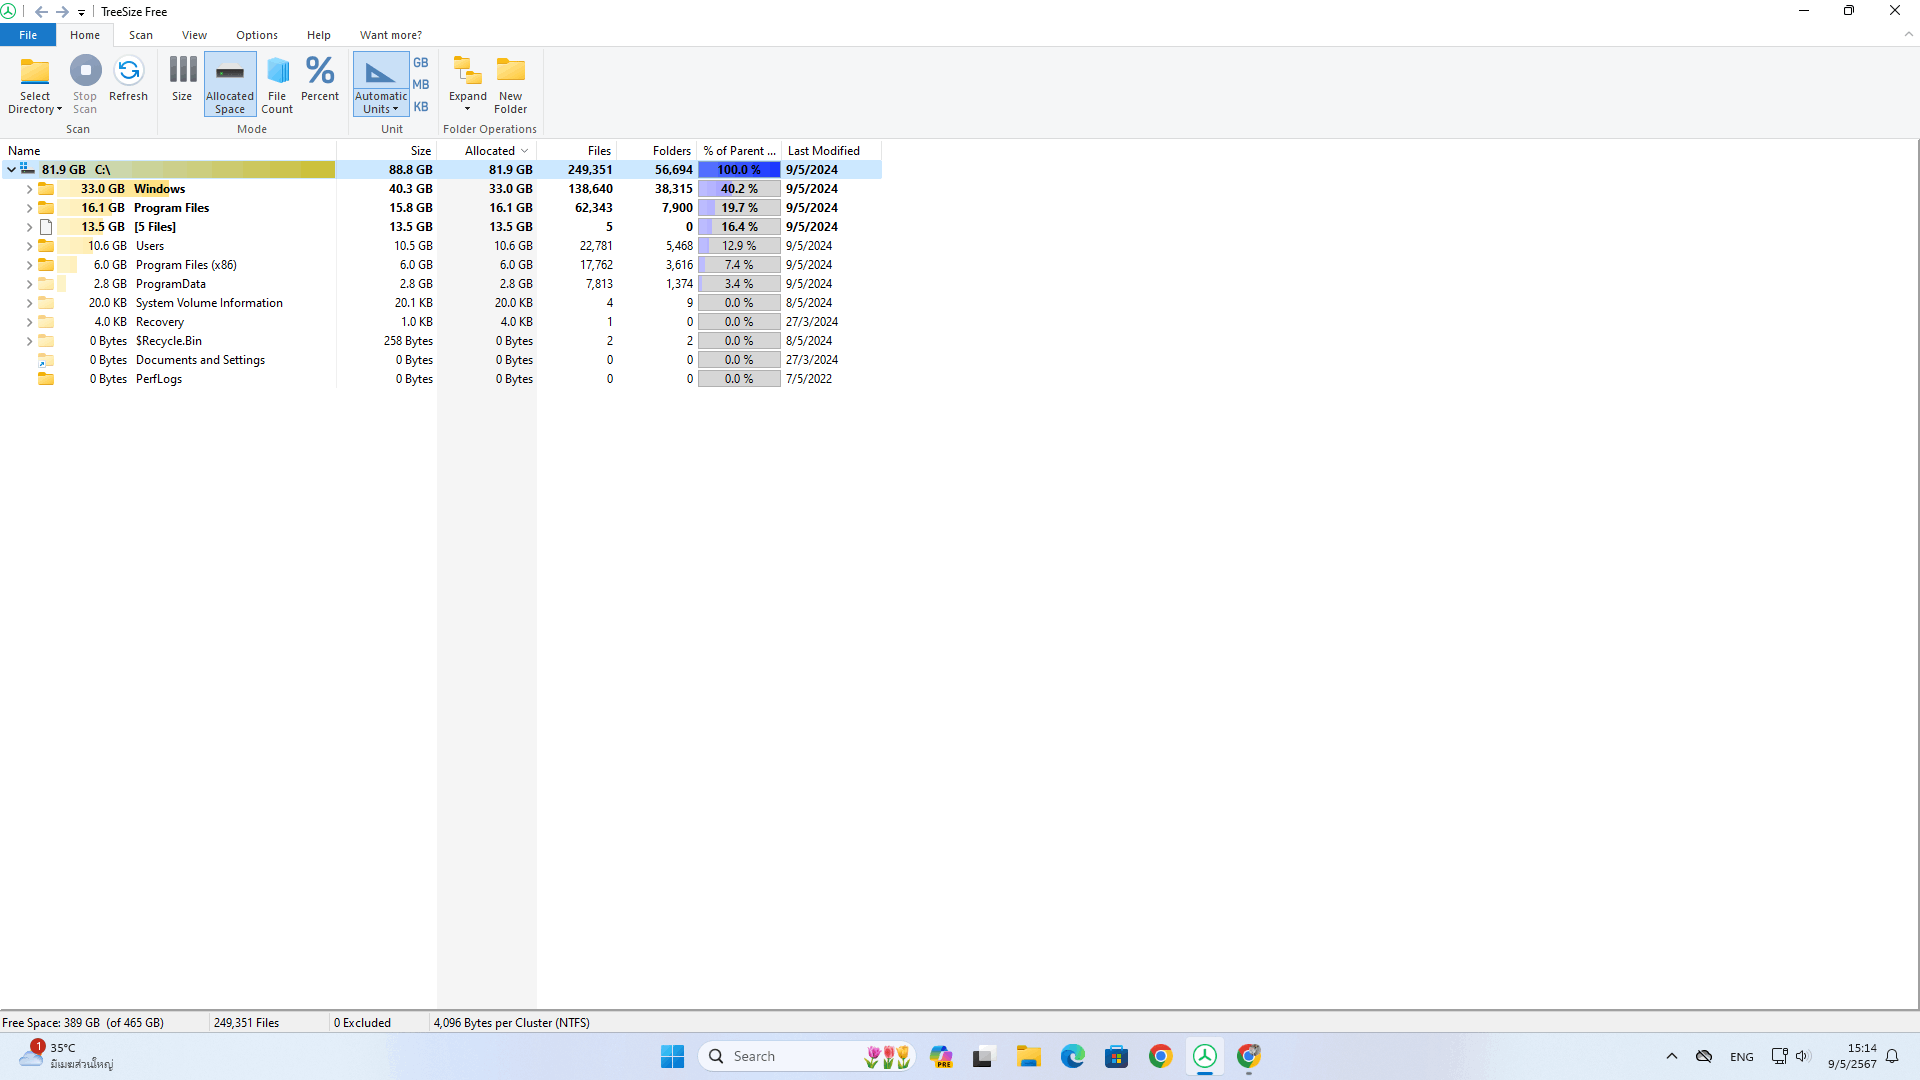The width and height of the screenshot is (1920, 1080).
Task: Click the Want more? link tab
Action: [390, 35]
